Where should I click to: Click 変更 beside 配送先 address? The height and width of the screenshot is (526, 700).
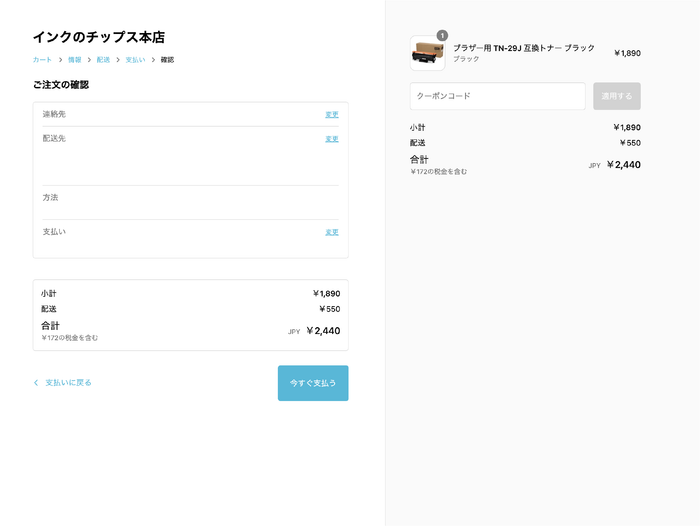point(331,139)
